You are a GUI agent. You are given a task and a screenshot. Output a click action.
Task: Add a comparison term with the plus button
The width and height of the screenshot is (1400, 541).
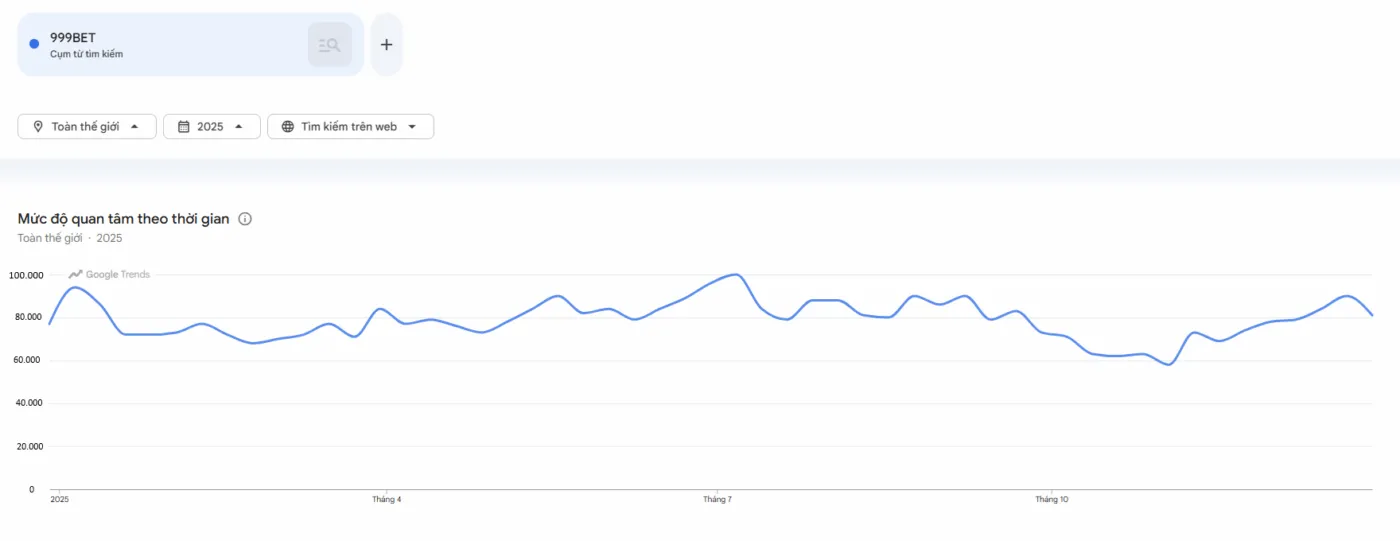[387, 45]
